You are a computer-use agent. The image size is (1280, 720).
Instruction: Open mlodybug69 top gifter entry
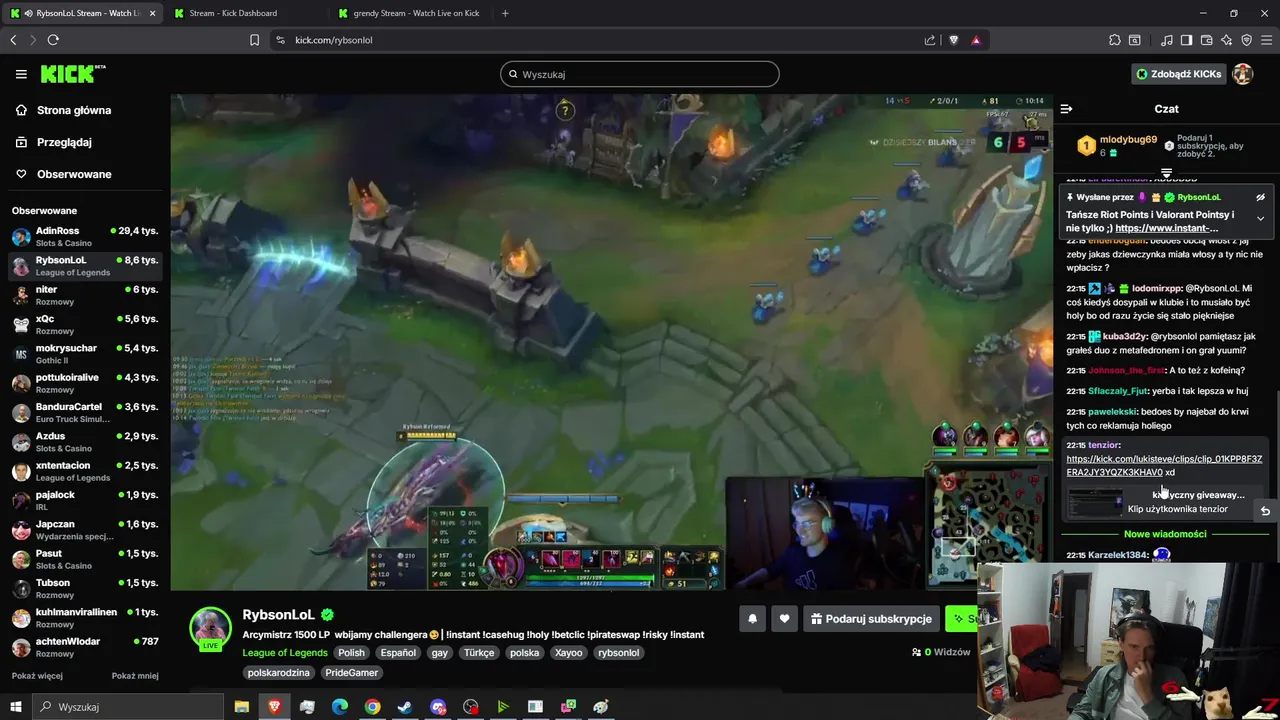(x=1116, y=145)
